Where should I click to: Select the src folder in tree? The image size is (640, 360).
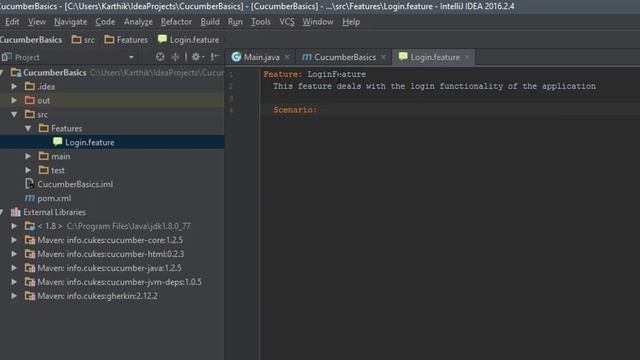click(x=42, y=115)
